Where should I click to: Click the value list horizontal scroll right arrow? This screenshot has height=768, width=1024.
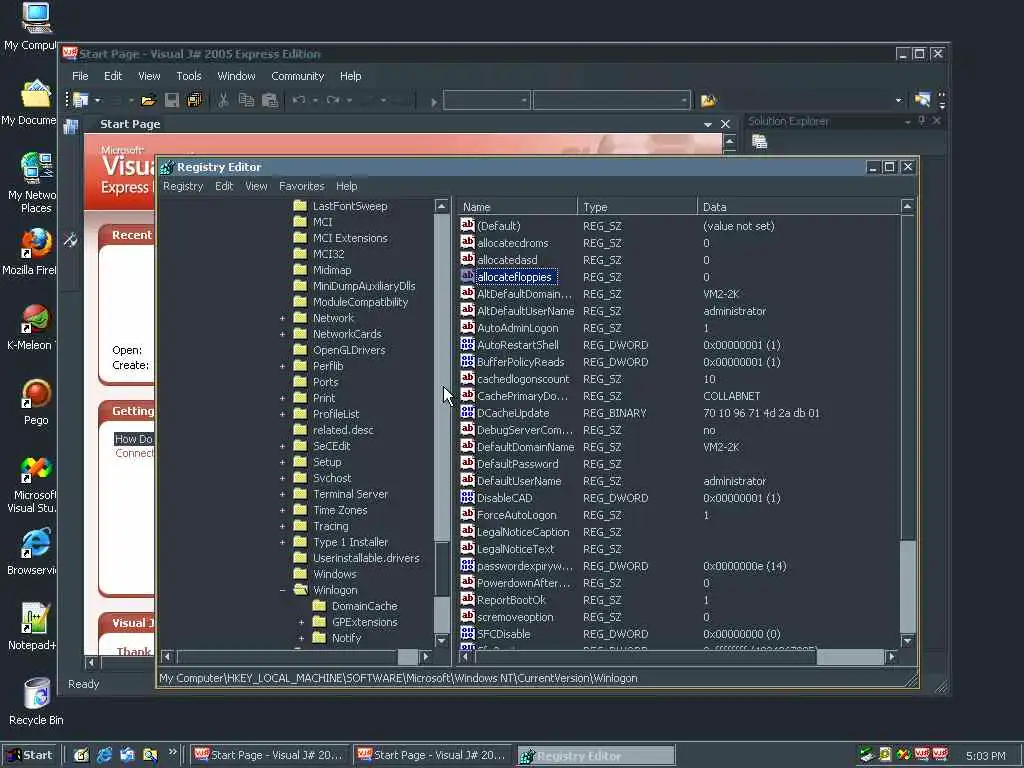click(891, 657)
